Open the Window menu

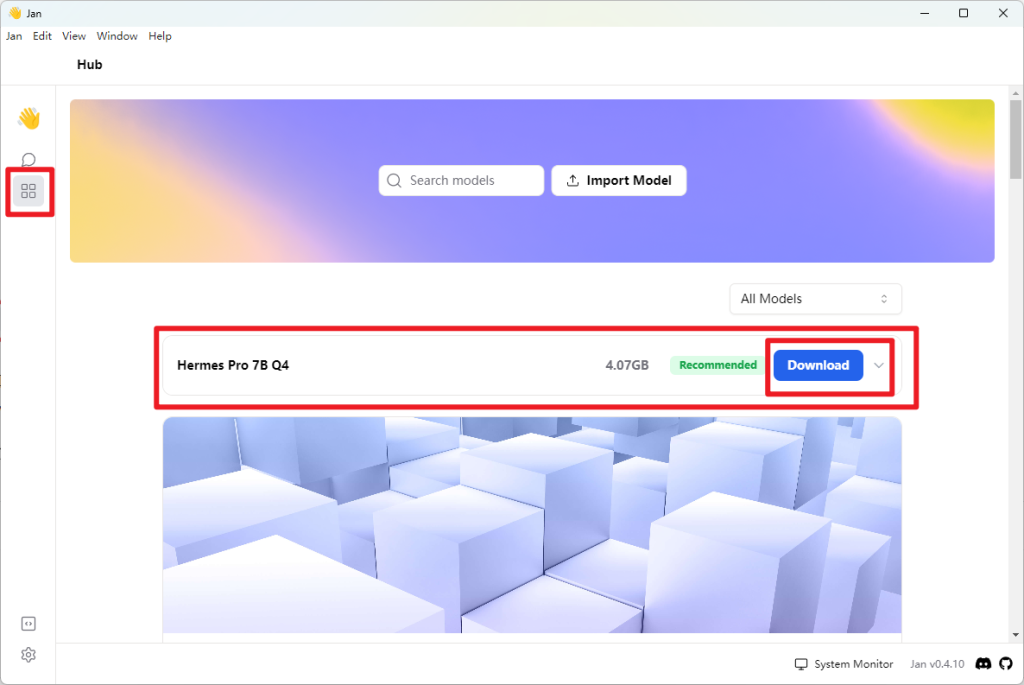[x=117, y=36]
